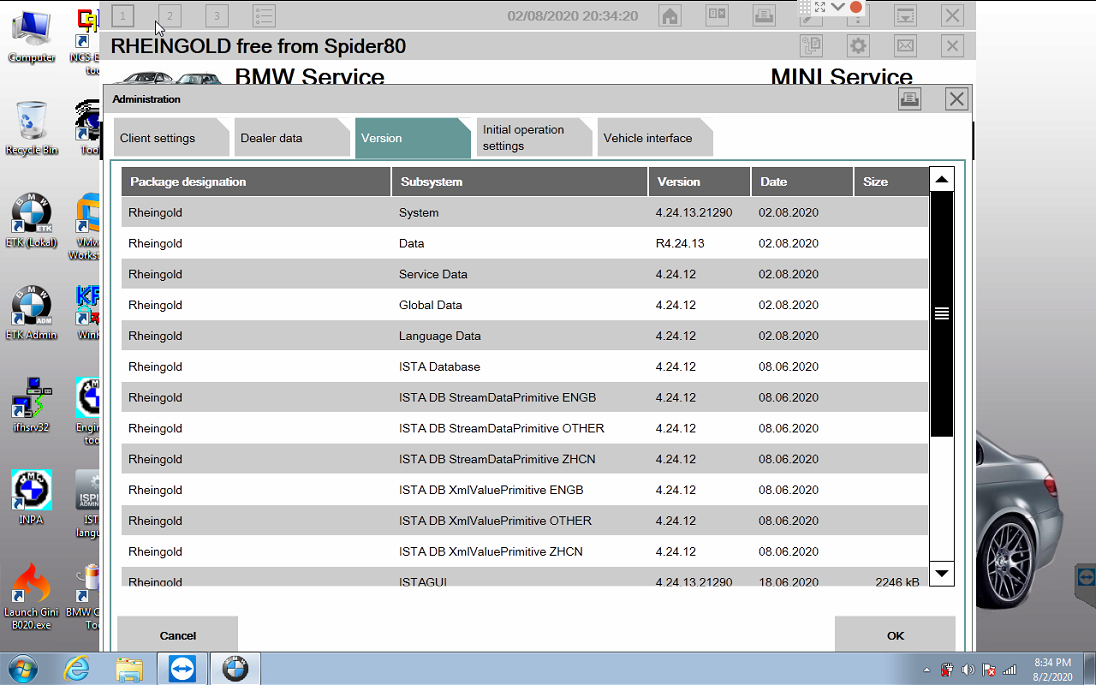Click the fullscreen arrows icon in overlay
The height and width of the screenshot is (685, 1096).
click(820, 7)
